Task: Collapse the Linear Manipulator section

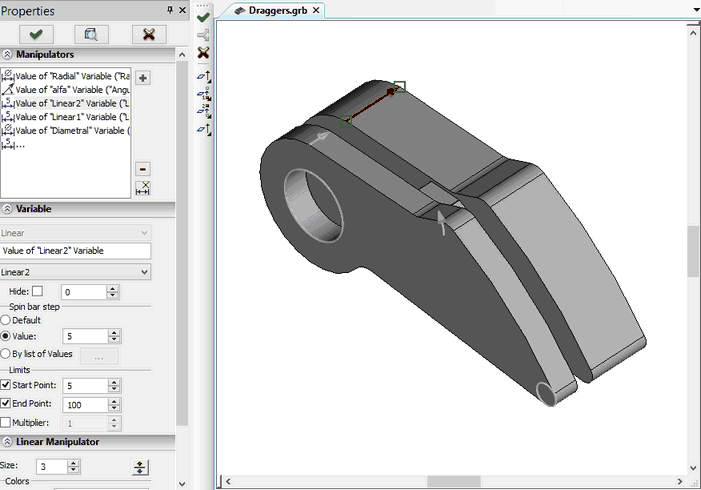Action: coord(8,441)
